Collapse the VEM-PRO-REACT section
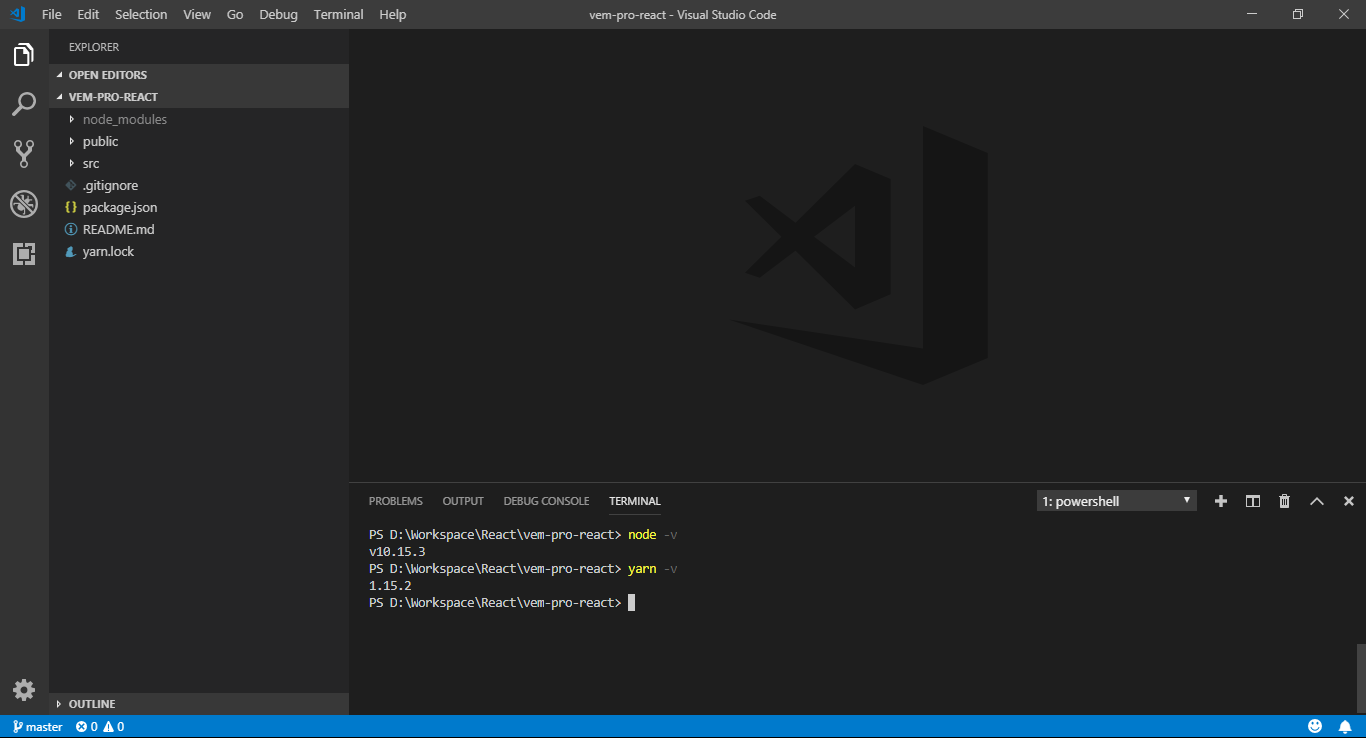Image resolution: width=1366 pixels, height=738 pixels. 199,97
